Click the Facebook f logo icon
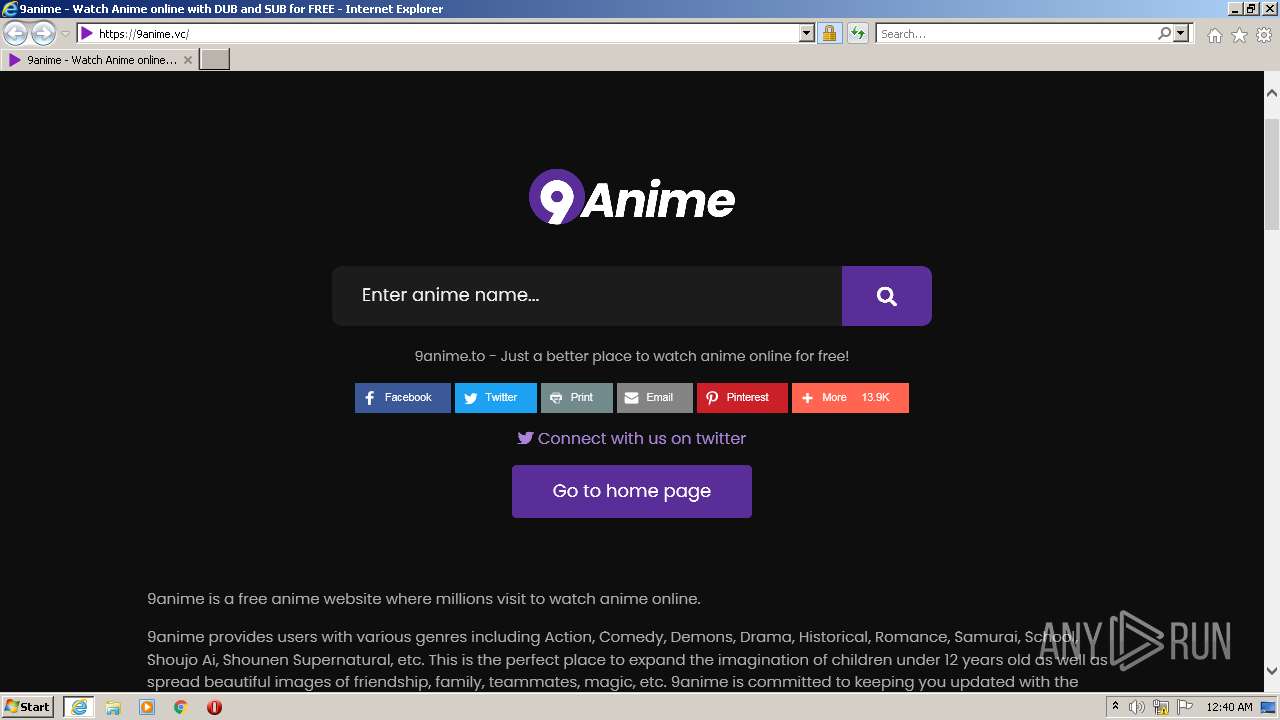 369,398
